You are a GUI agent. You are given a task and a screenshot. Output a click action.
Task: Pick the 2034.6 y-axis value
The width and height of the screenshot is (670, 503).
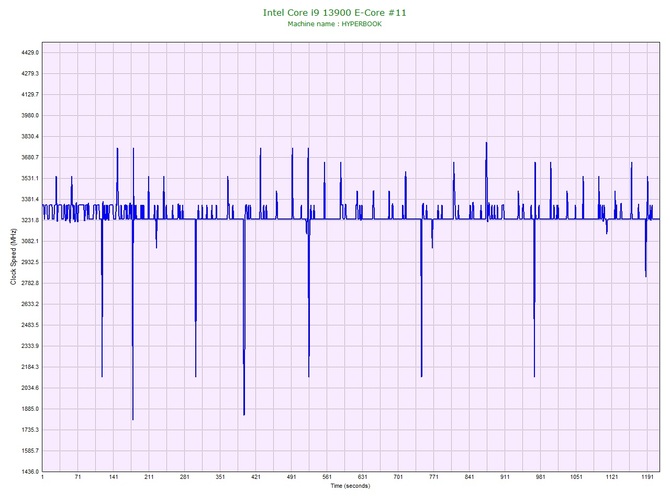click(x=30, y=388)
